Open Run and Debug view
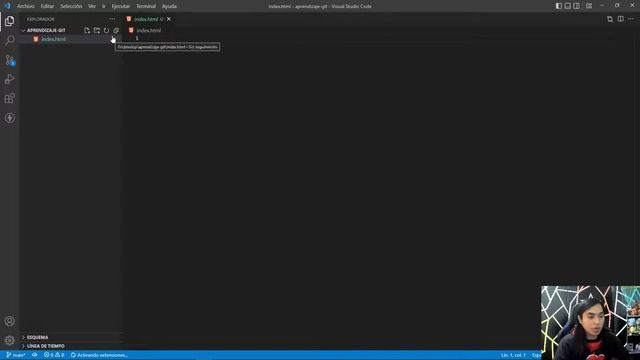This screenshot has width=640, height=360. coord(9,79)
